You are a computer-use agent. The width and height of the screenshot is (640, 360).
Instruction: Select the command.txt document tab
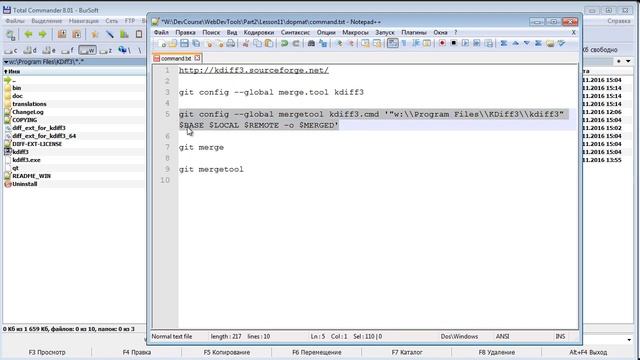[176, 58]
